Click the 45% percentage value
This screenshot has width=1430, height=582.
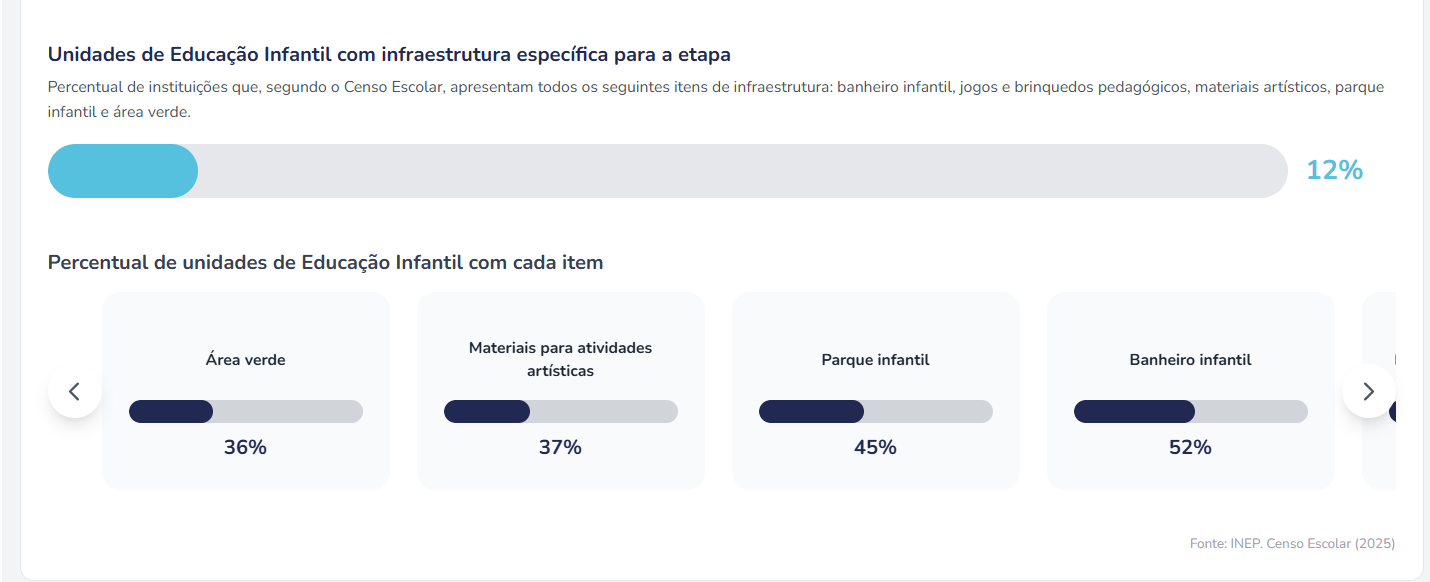(x=875, y=447)
